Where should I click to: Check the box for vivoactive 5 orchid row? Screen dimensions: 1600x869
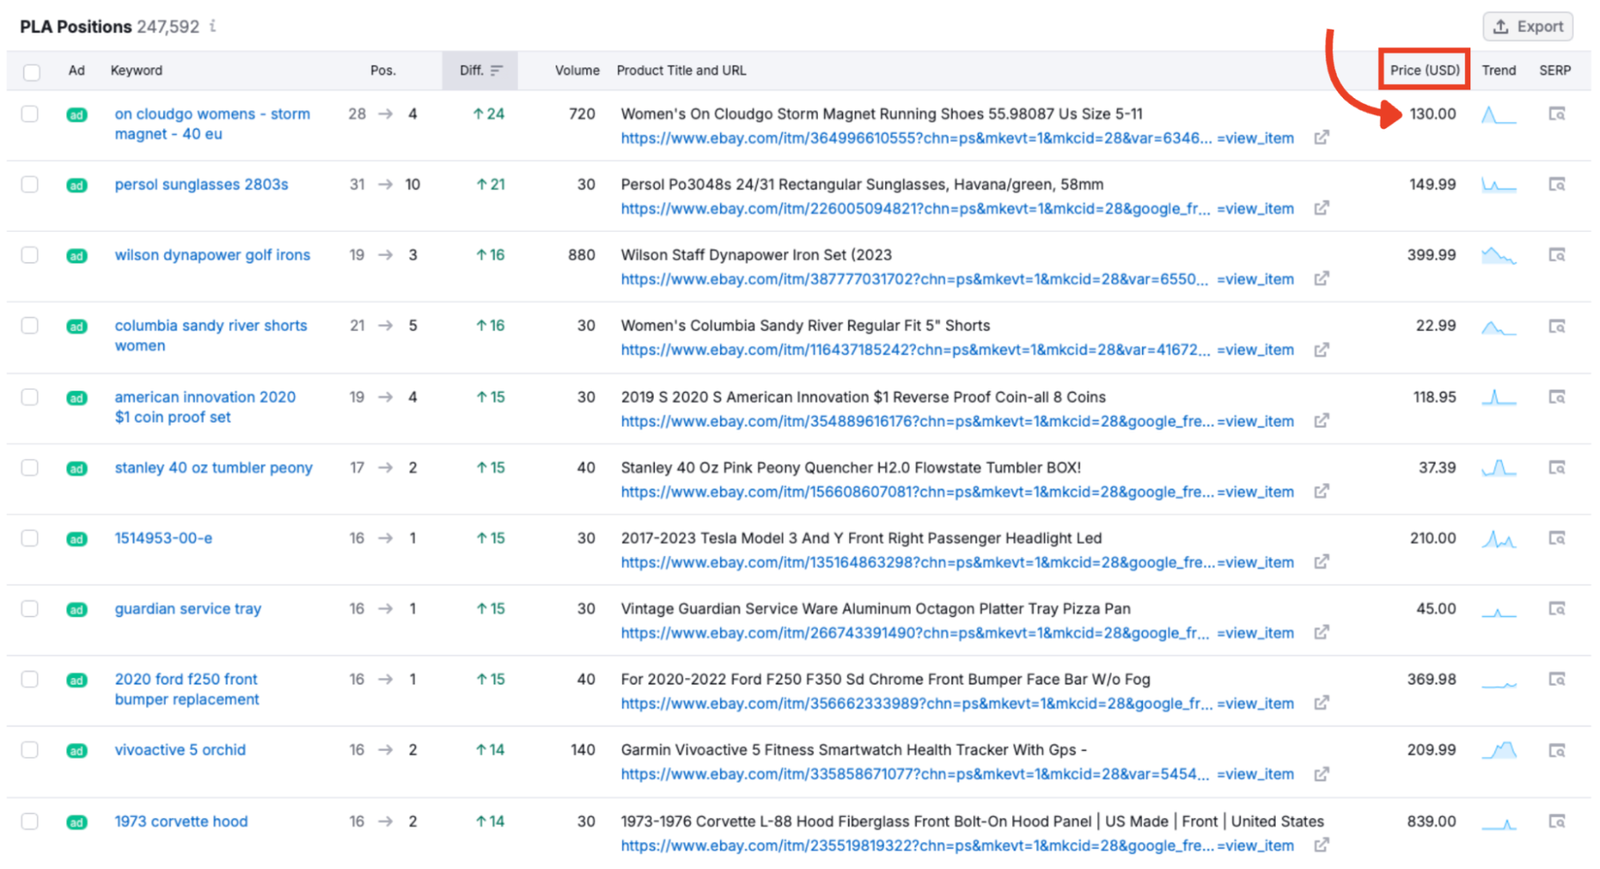pos(30,750)
